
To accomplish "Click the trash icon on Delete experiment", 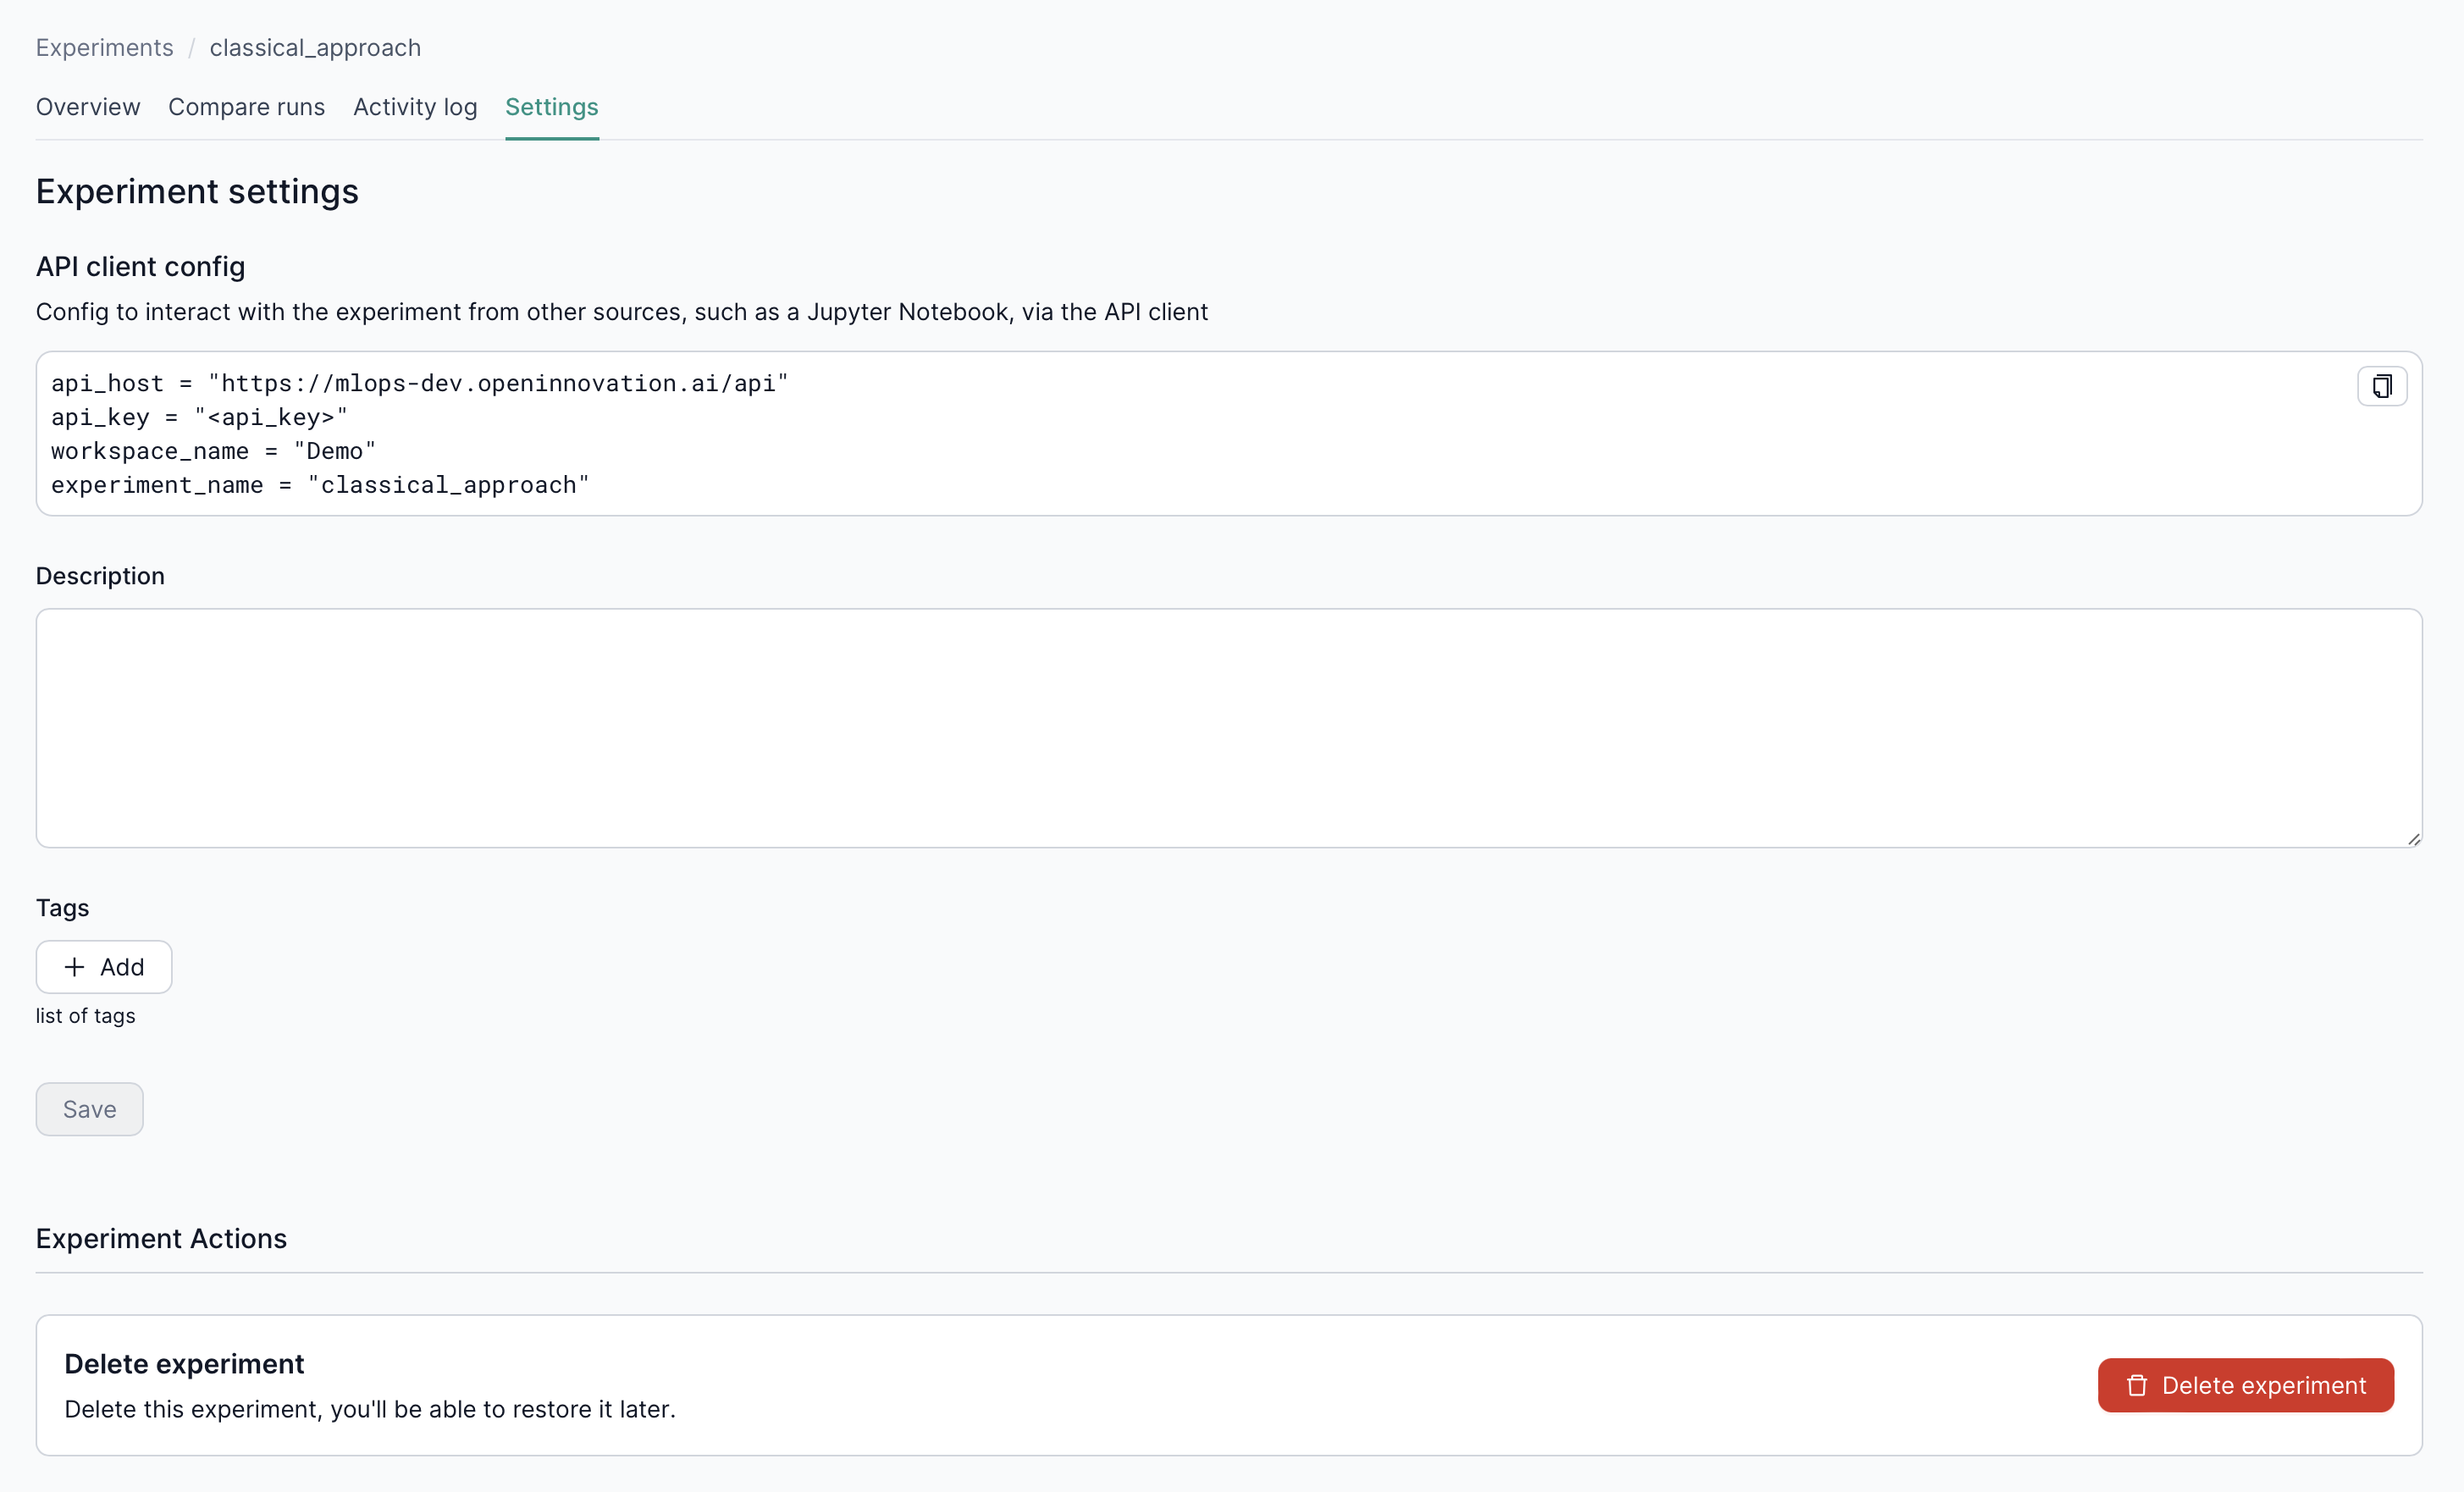I will click(x=2137, y=1385).
